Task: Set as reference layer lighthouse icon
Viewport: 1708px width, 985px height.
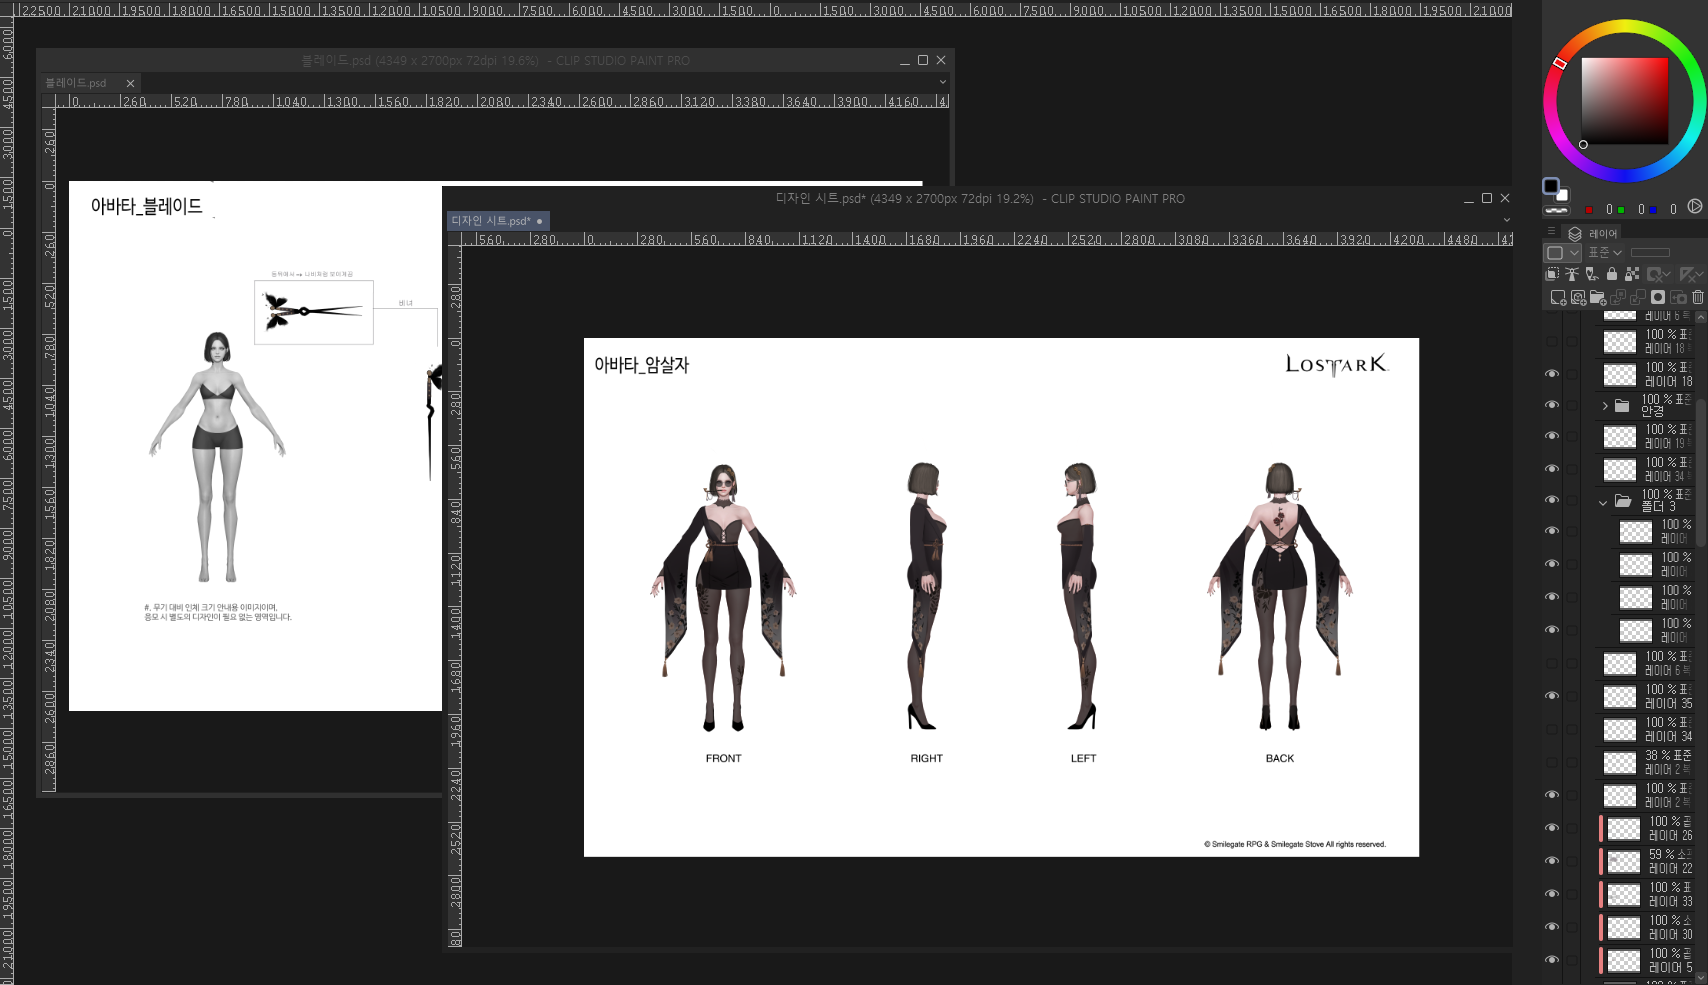Action: 1572,274
